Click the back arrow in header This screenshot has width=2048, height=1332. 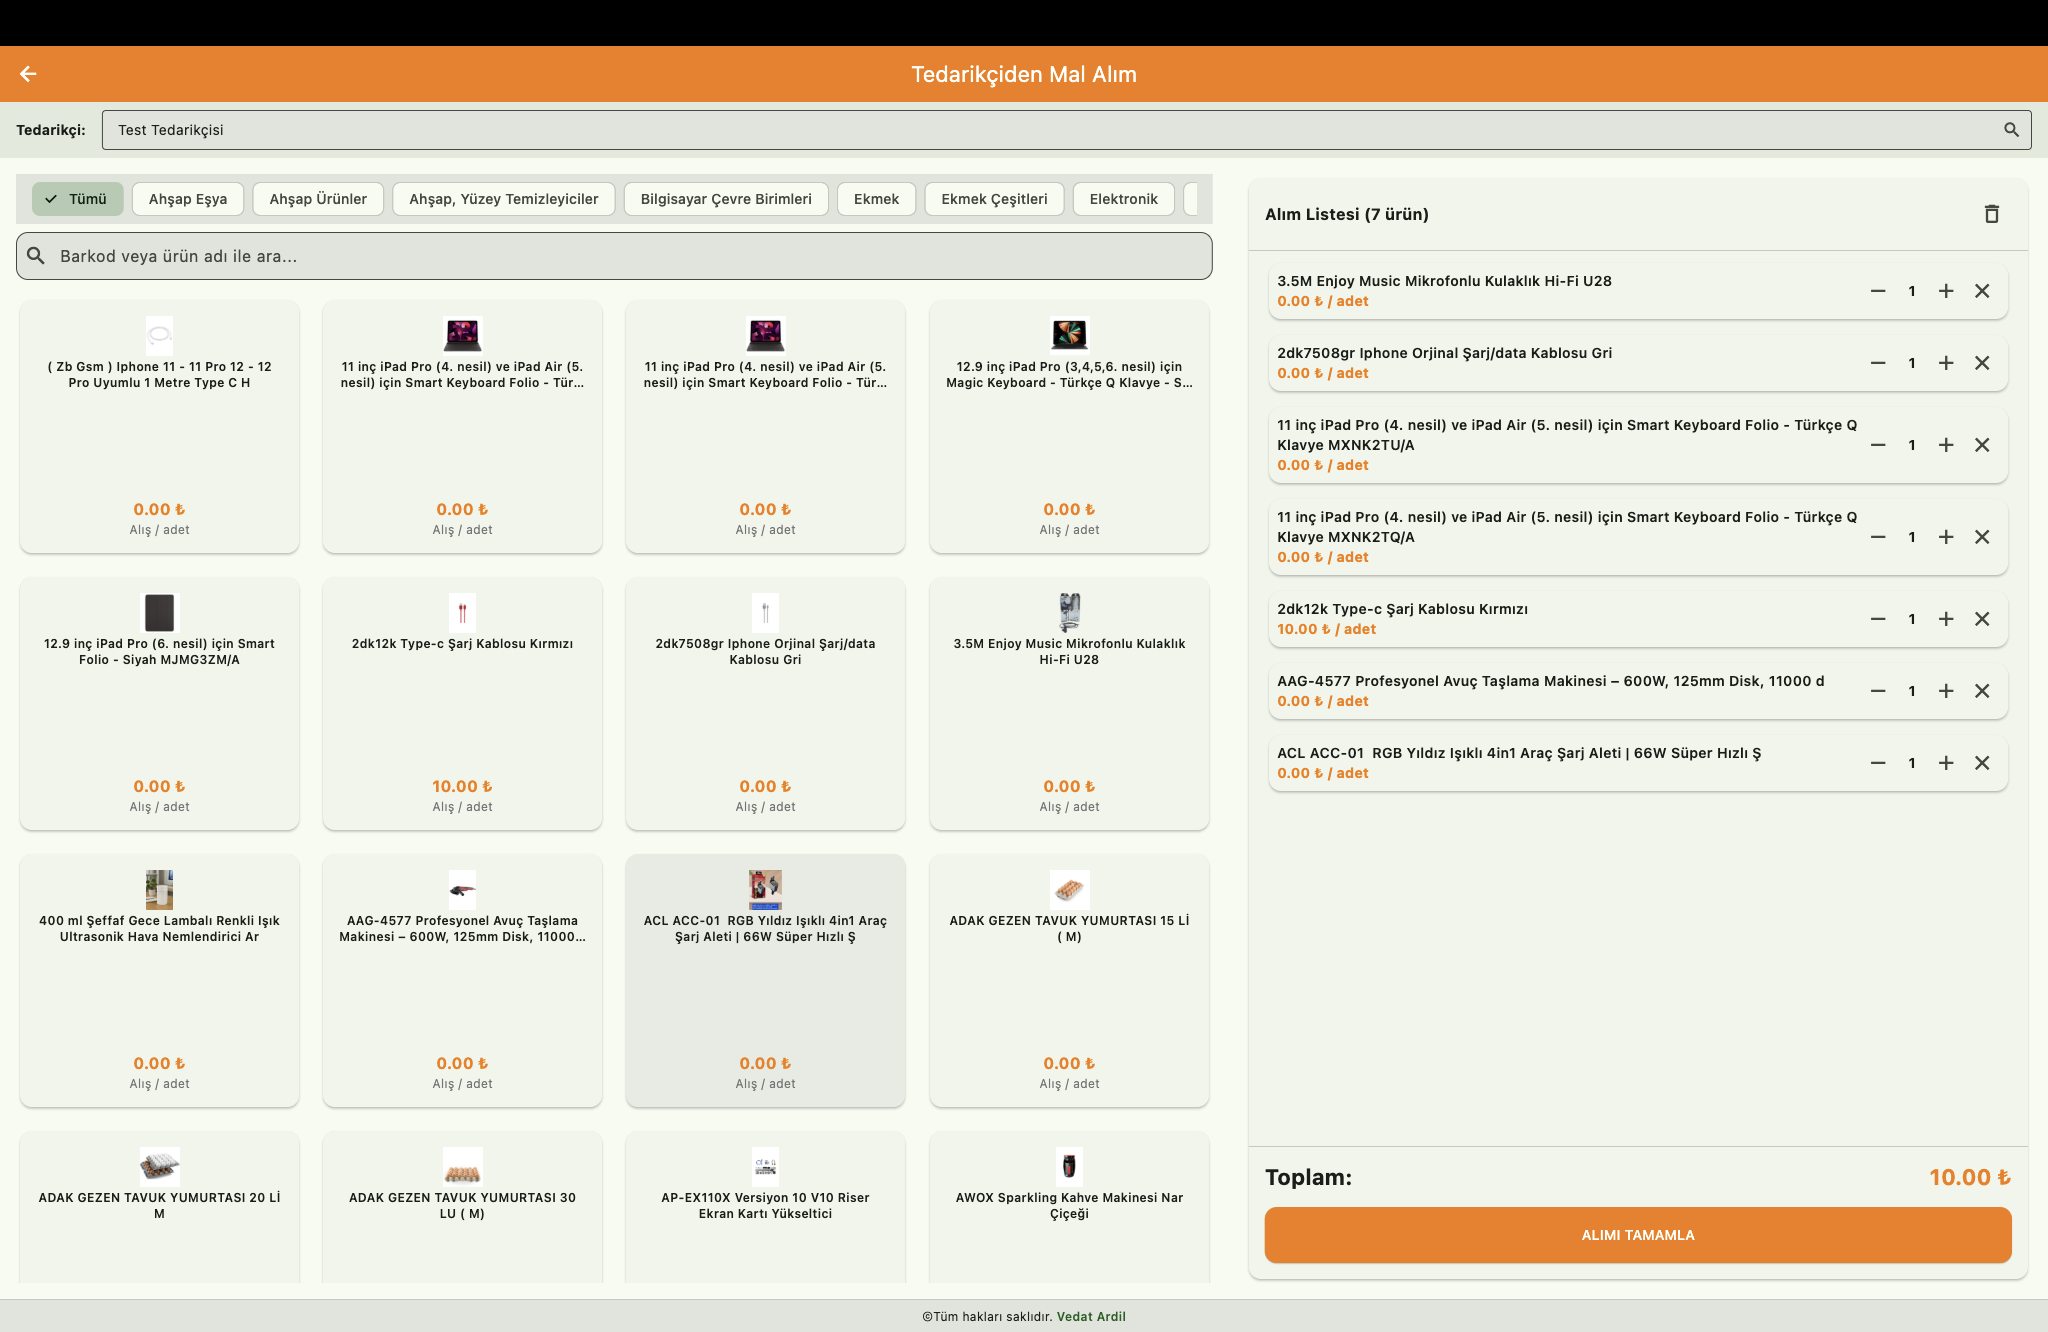(x=28, y=74)
